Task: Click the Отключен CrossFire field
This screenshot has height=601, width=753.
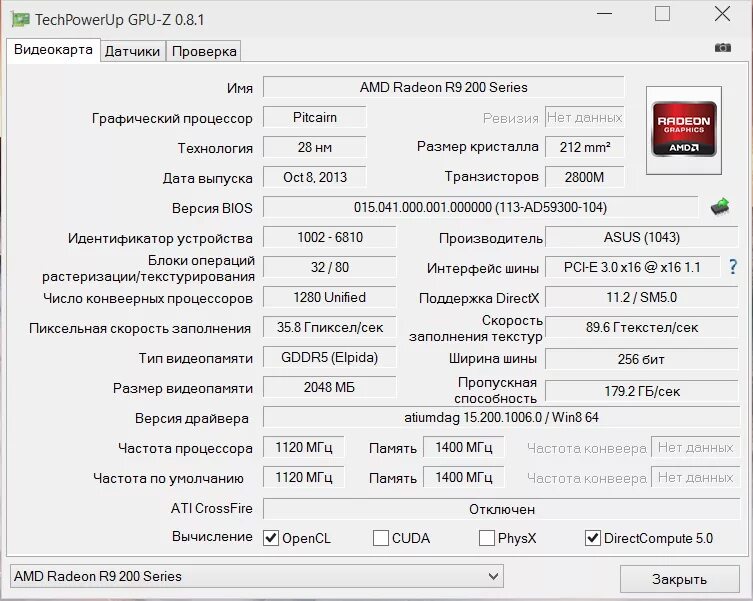Action: (501, 509)
